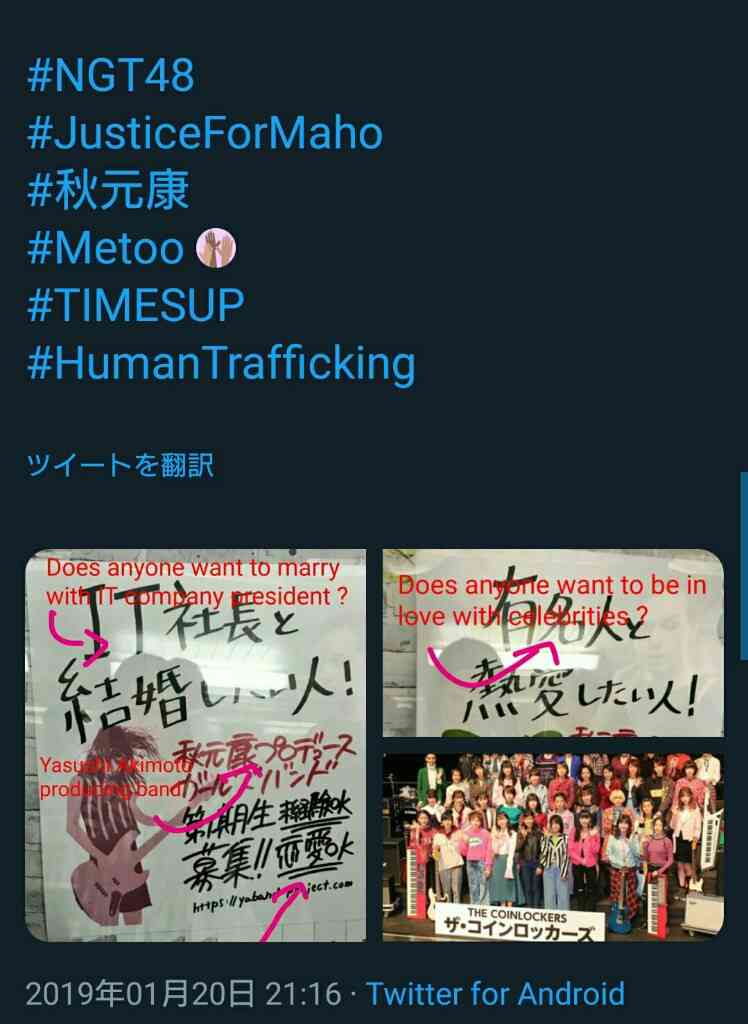Open the IT社長と結婚 poster image
This screenshot has width=748, height=1024.
195,745
